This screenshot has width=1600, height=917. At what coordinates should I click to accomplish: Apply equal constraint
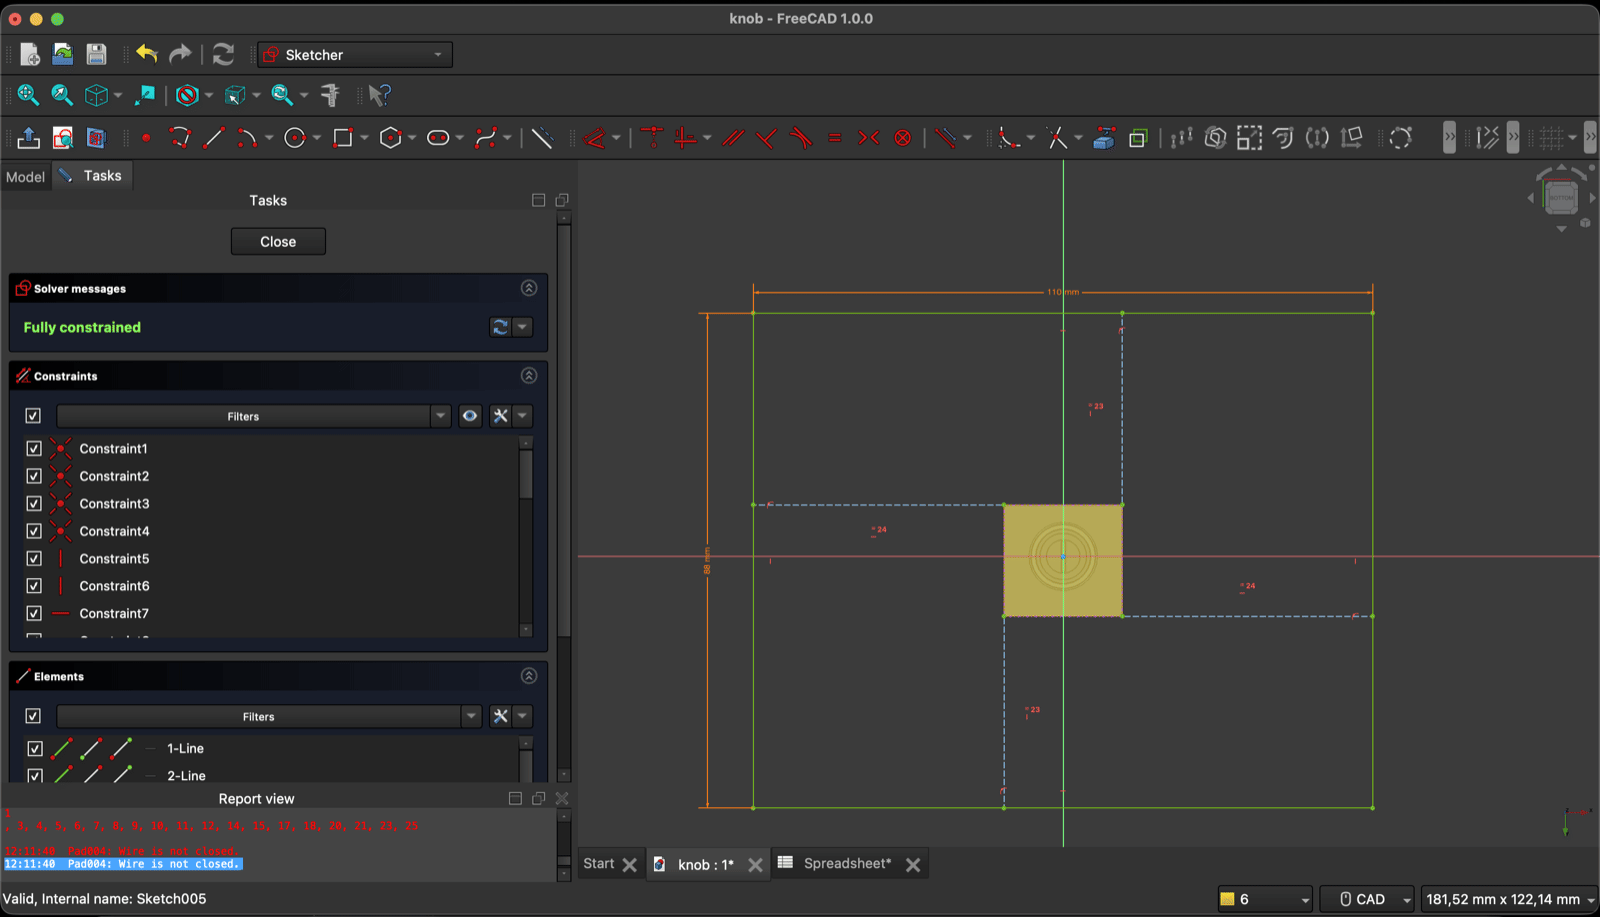click(835, 138)
